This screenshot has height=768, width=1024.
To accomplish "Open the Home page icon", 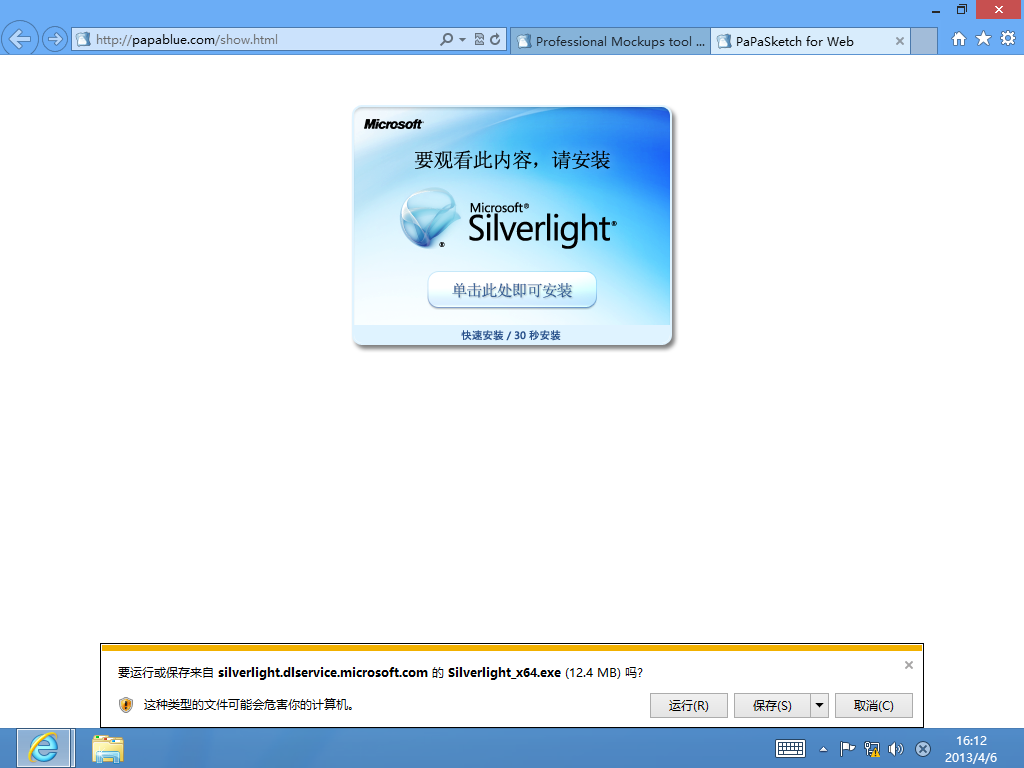I will point(959,39).
